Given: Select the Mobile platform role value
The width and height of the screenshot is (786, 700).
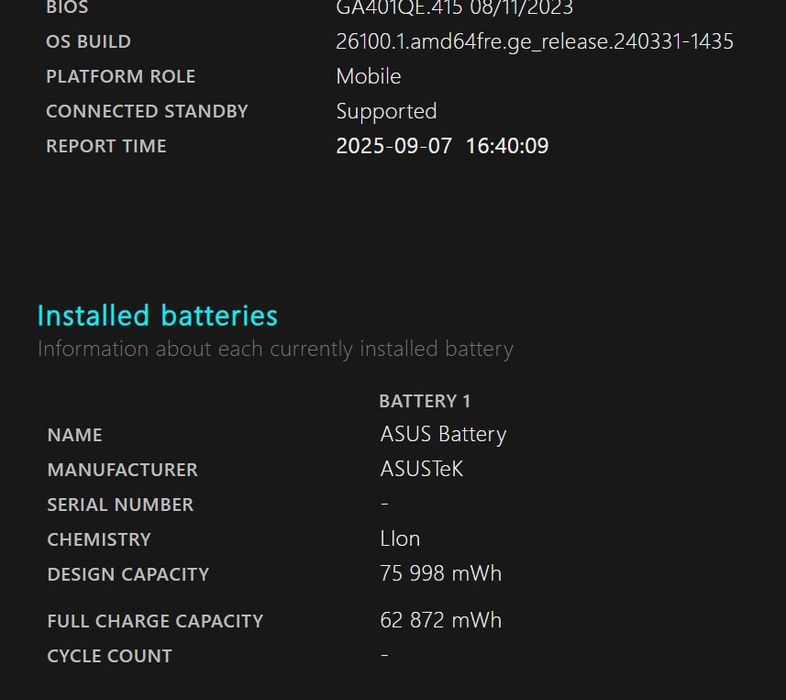Looking at the screenshot, I should [368, 77].
